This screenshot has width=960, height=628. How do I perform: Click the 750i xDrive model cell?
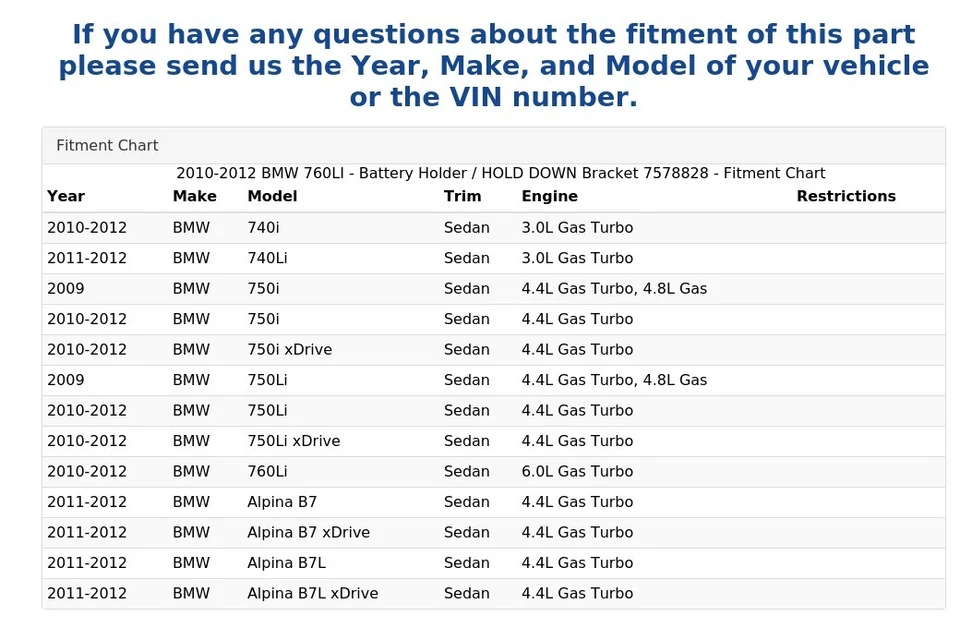pyautogui.click(x=289, y=349)
